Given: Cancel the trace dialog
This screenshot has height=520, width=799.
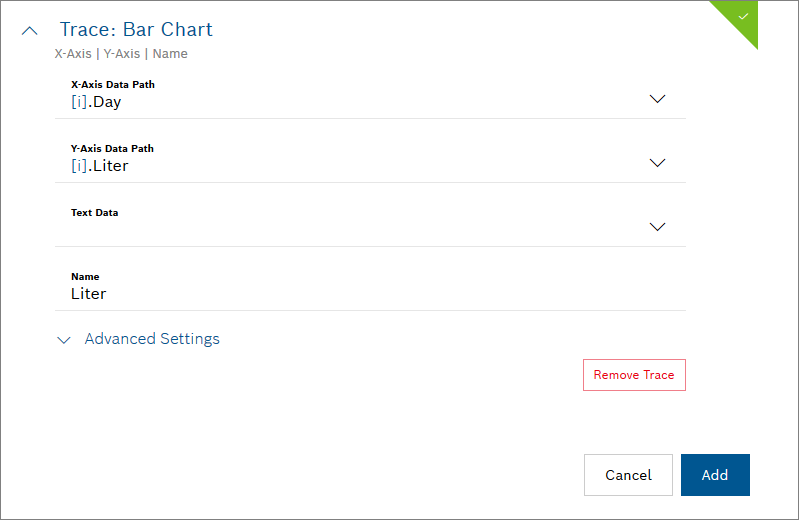Looking at the screenshot, I should (628, 475).
